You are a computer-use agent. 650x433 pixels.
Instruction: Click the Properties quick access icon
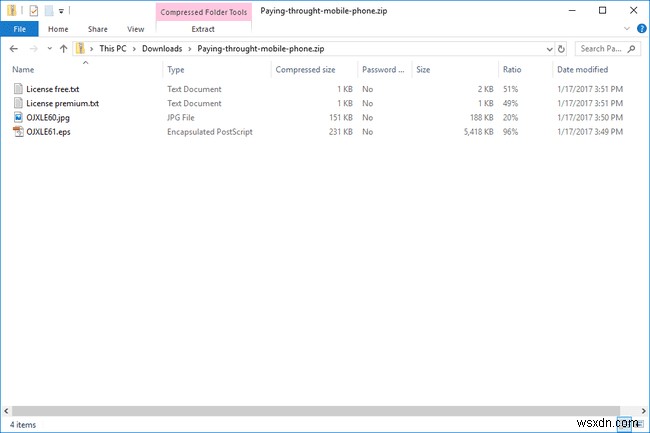pos(34,11)
